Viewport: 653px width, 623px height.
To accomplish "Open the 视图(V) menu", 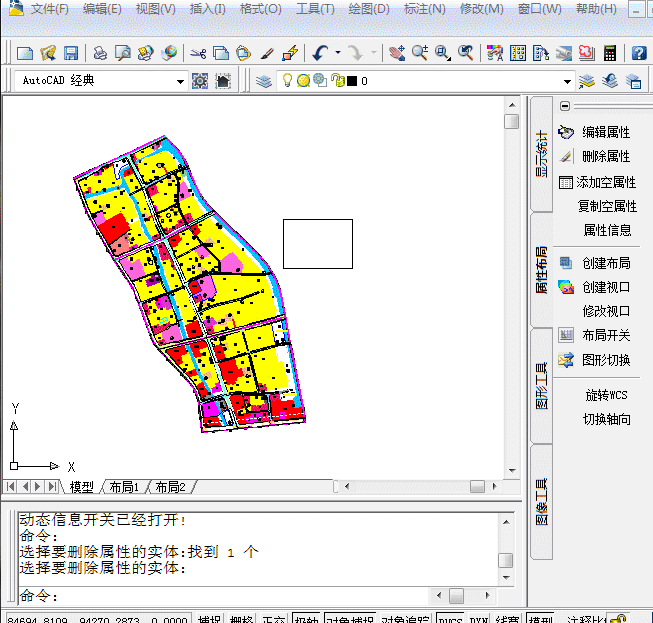I will (156, 9).
